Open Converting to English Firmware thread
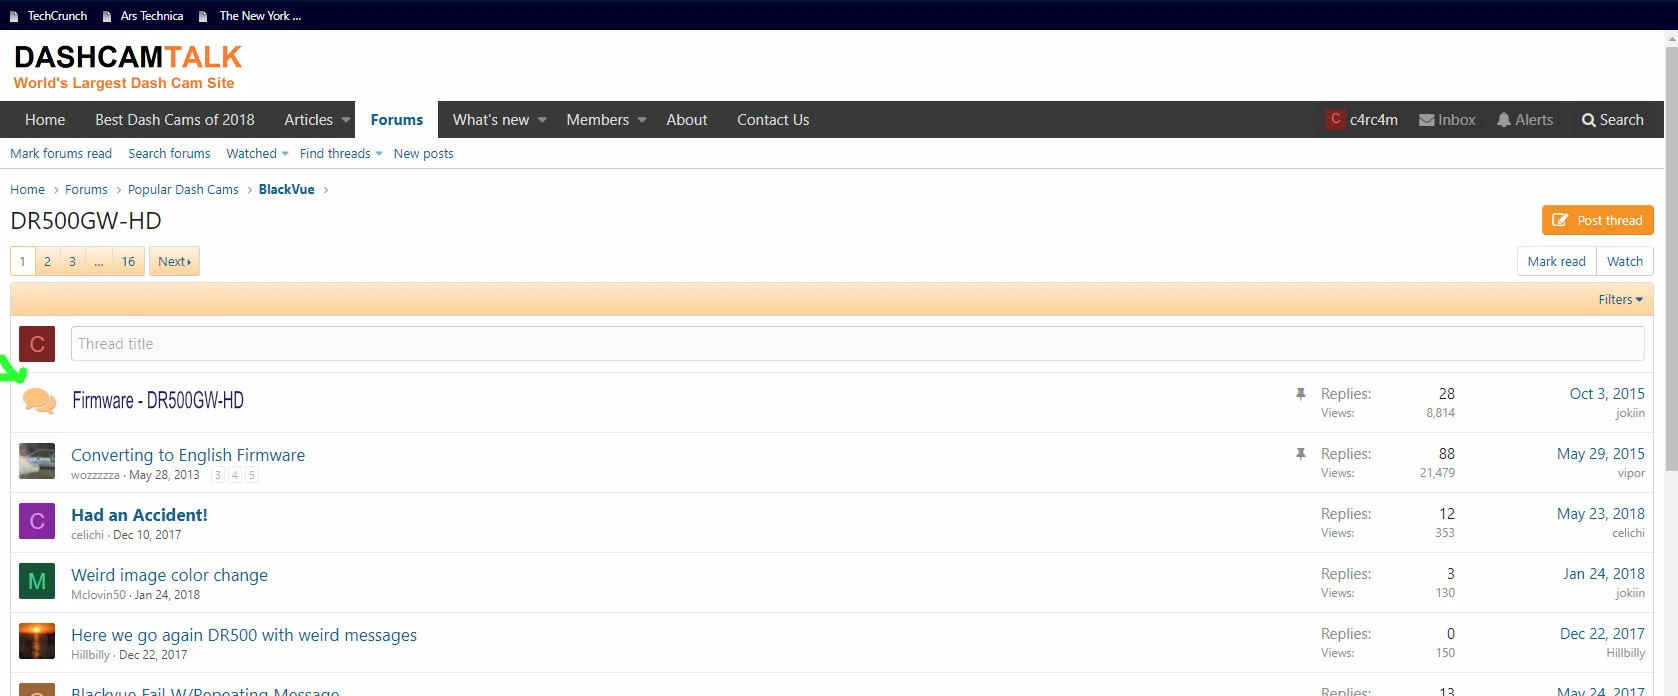Viewport: 1678px width, 696px height. click(188, 455)
